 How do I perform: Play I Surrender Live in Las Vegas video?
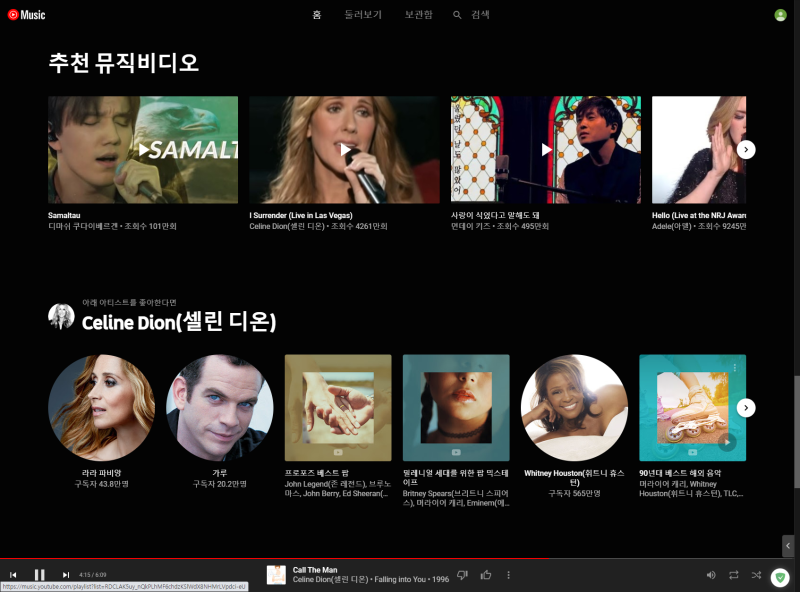coord(344,150)
